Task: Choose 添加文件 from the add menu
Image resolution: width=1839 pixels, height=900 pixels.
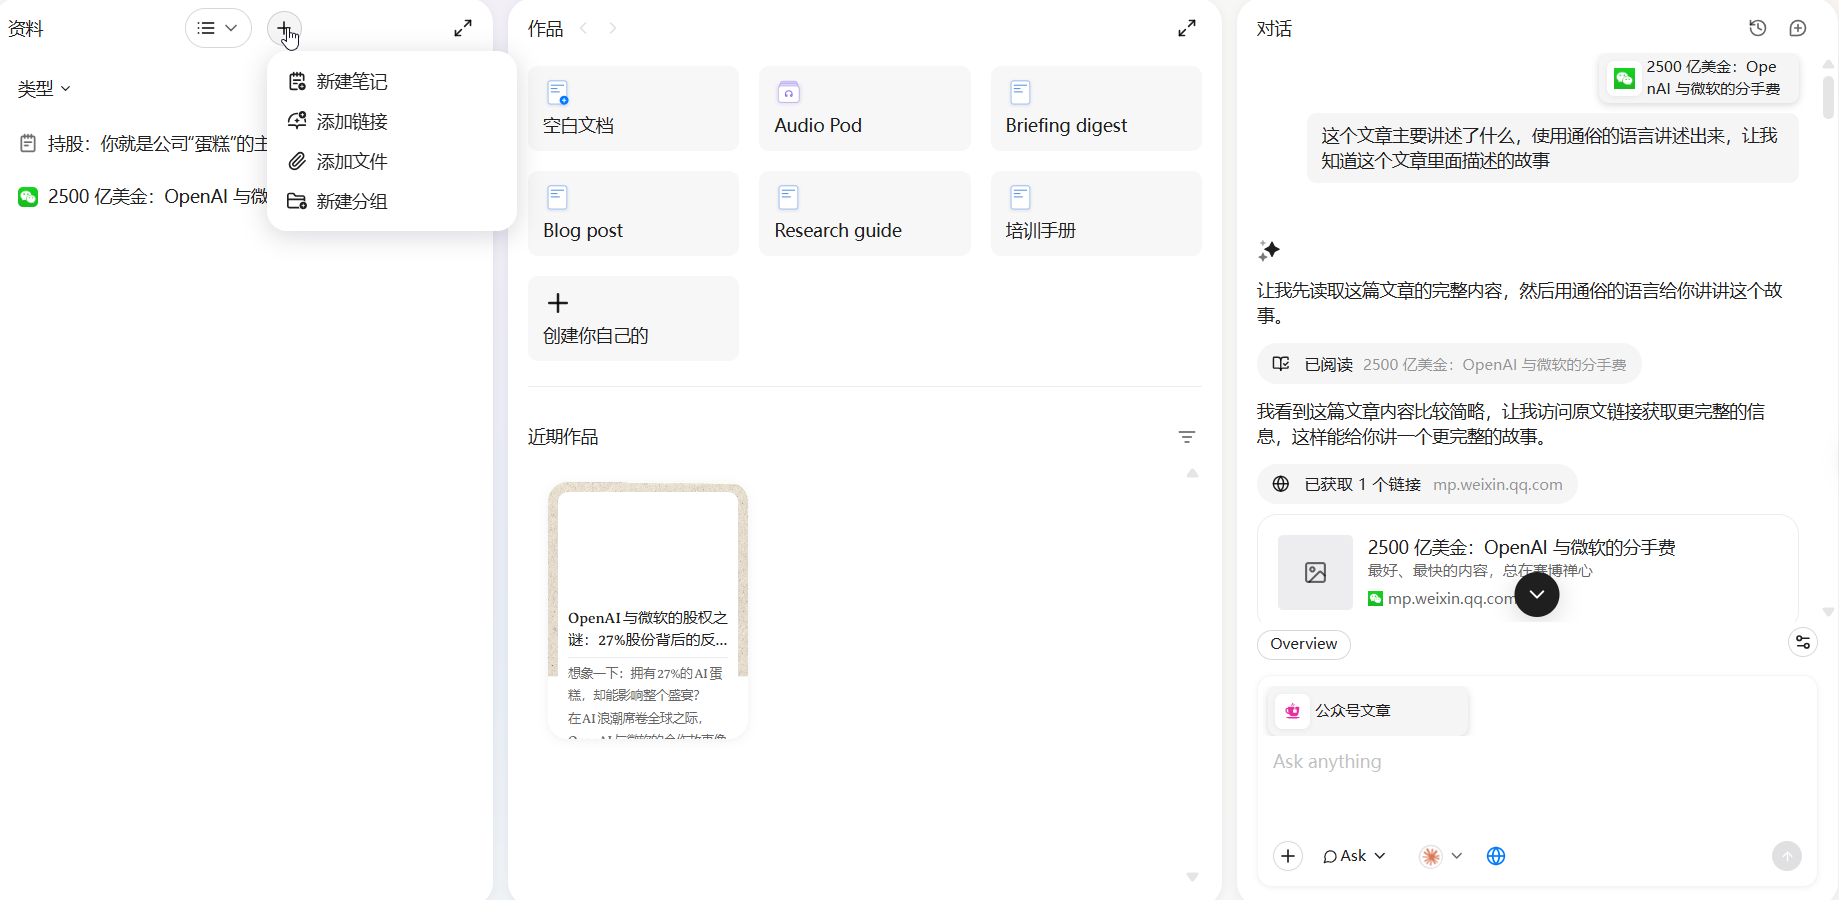Action: 391,162
